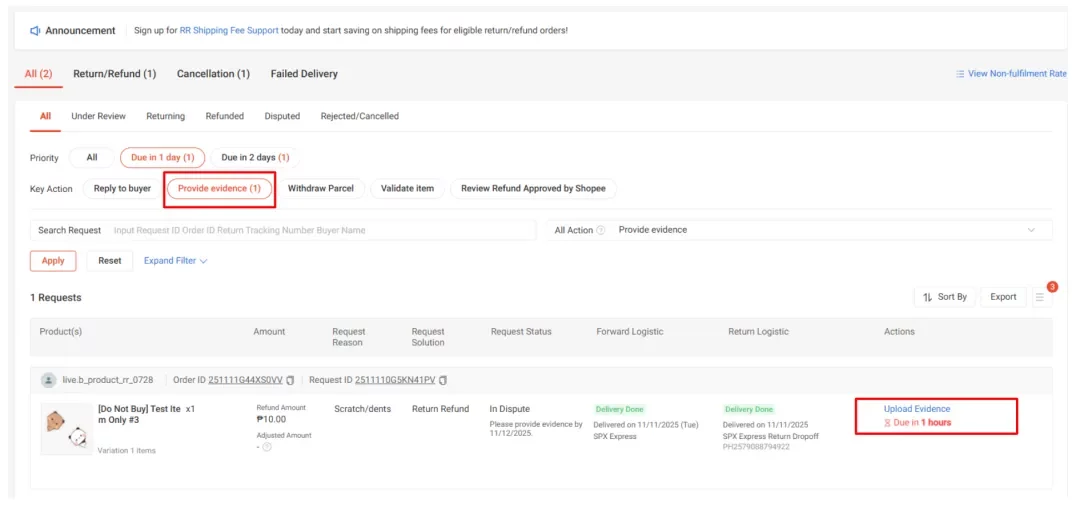Copy the Request ID using copy icon
This screenshot has height=511, width=1080.
(x=443, y=380)
